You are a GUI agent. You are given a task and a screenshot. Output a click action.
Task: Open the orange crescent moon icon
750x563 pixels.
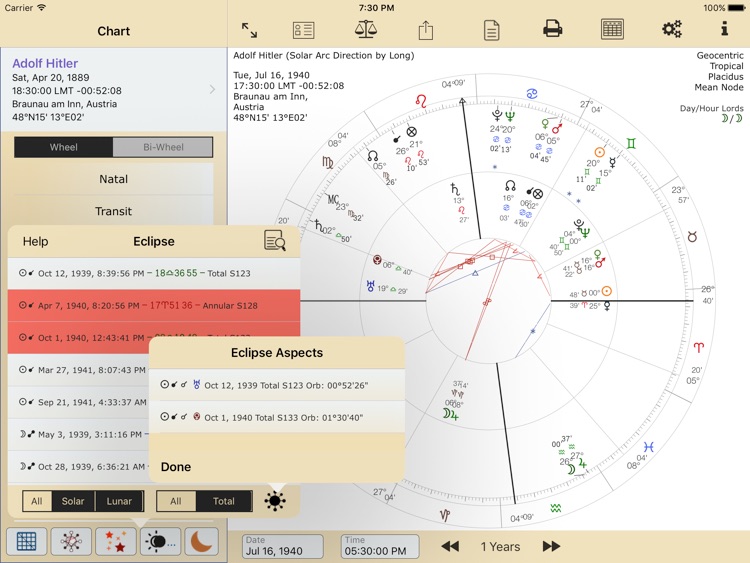click(201, 541)
